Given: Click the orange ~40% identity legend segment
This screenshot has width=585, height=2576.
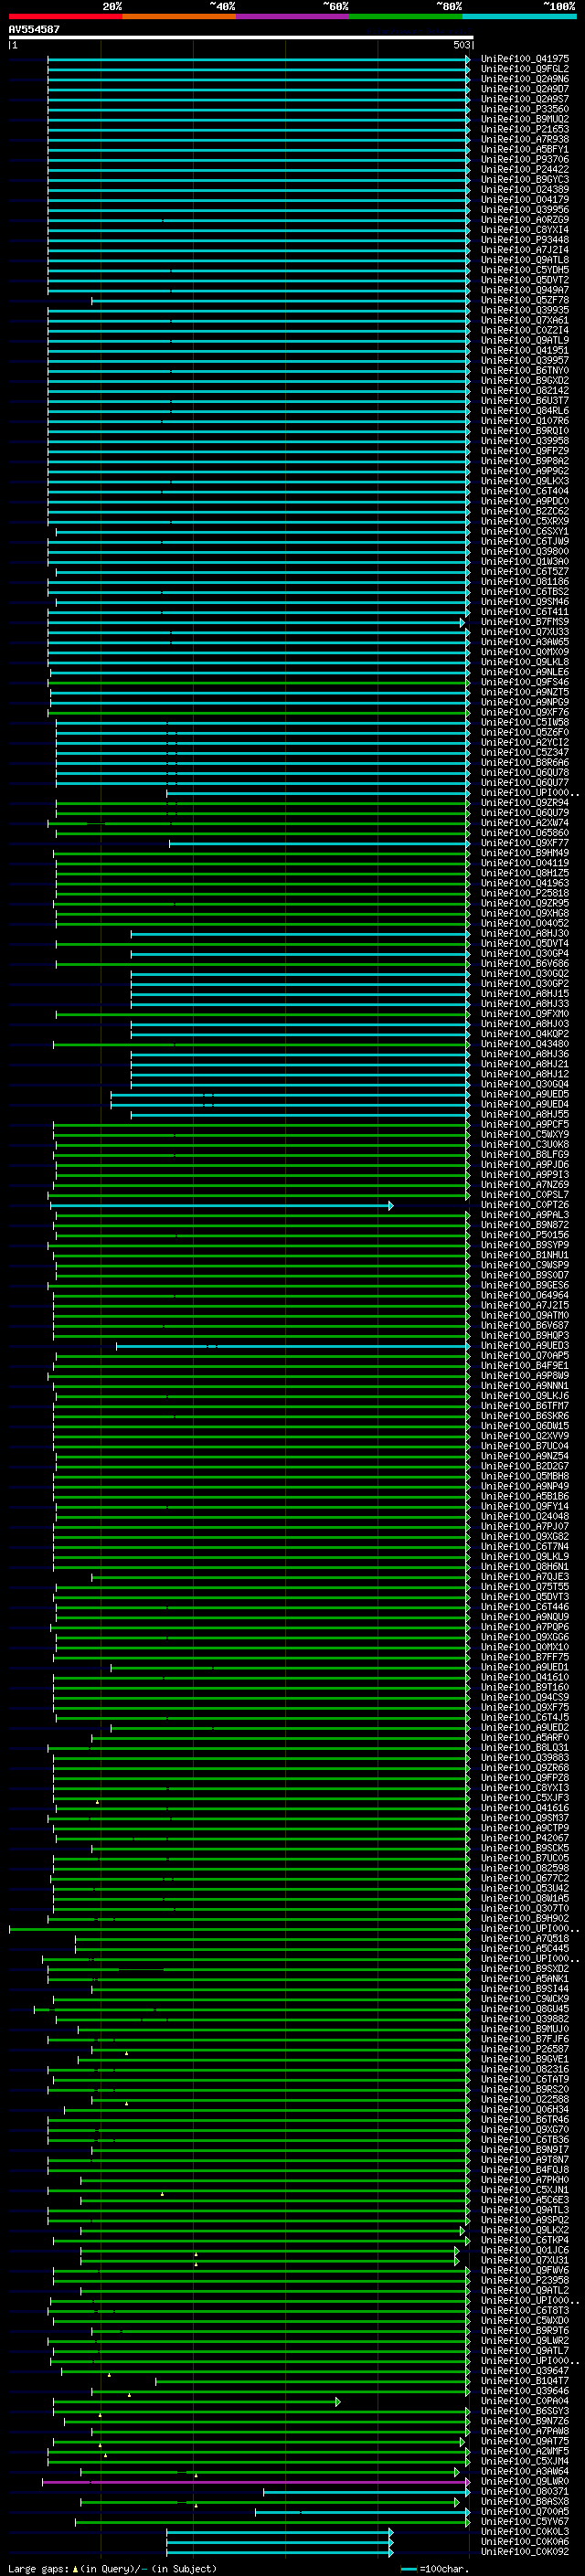Looking at the screenshot, I should 179,16.
